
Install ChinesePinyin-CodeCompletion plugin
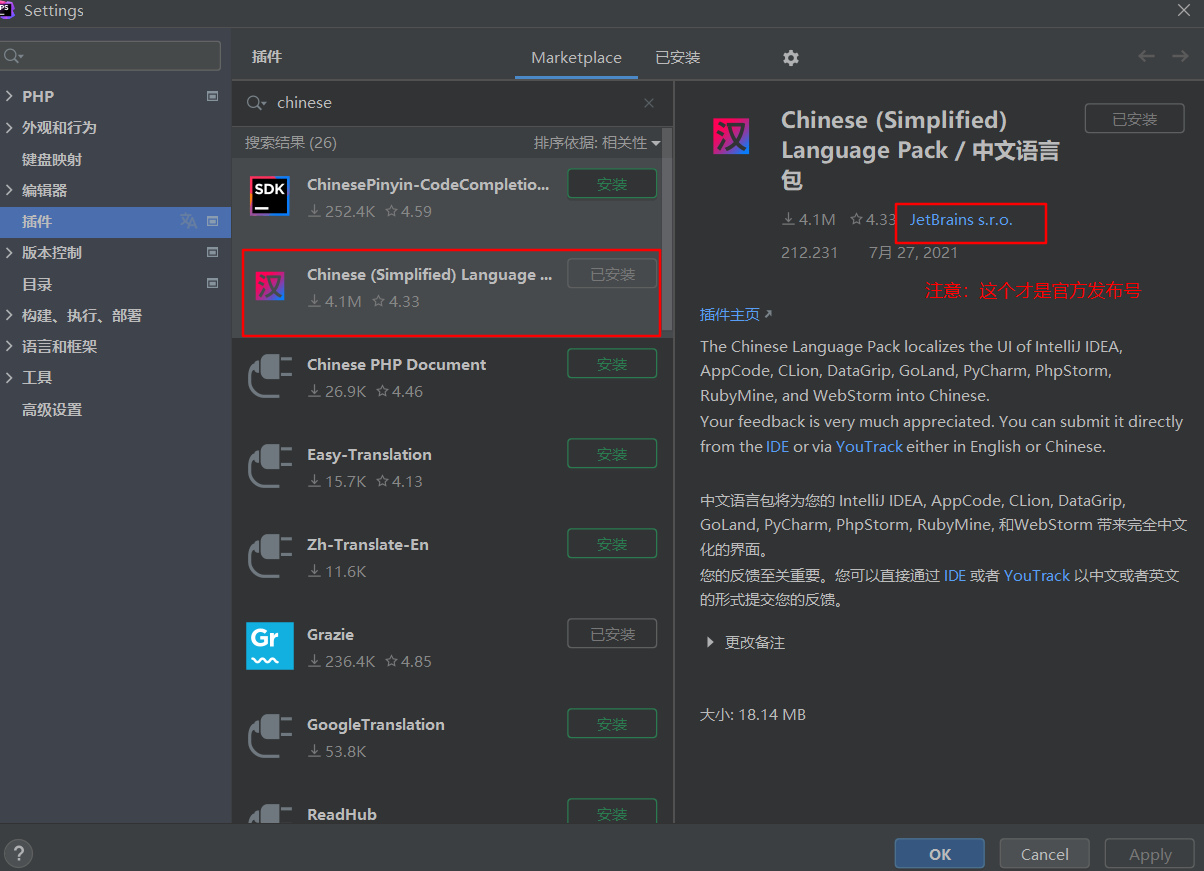point(612,184)
